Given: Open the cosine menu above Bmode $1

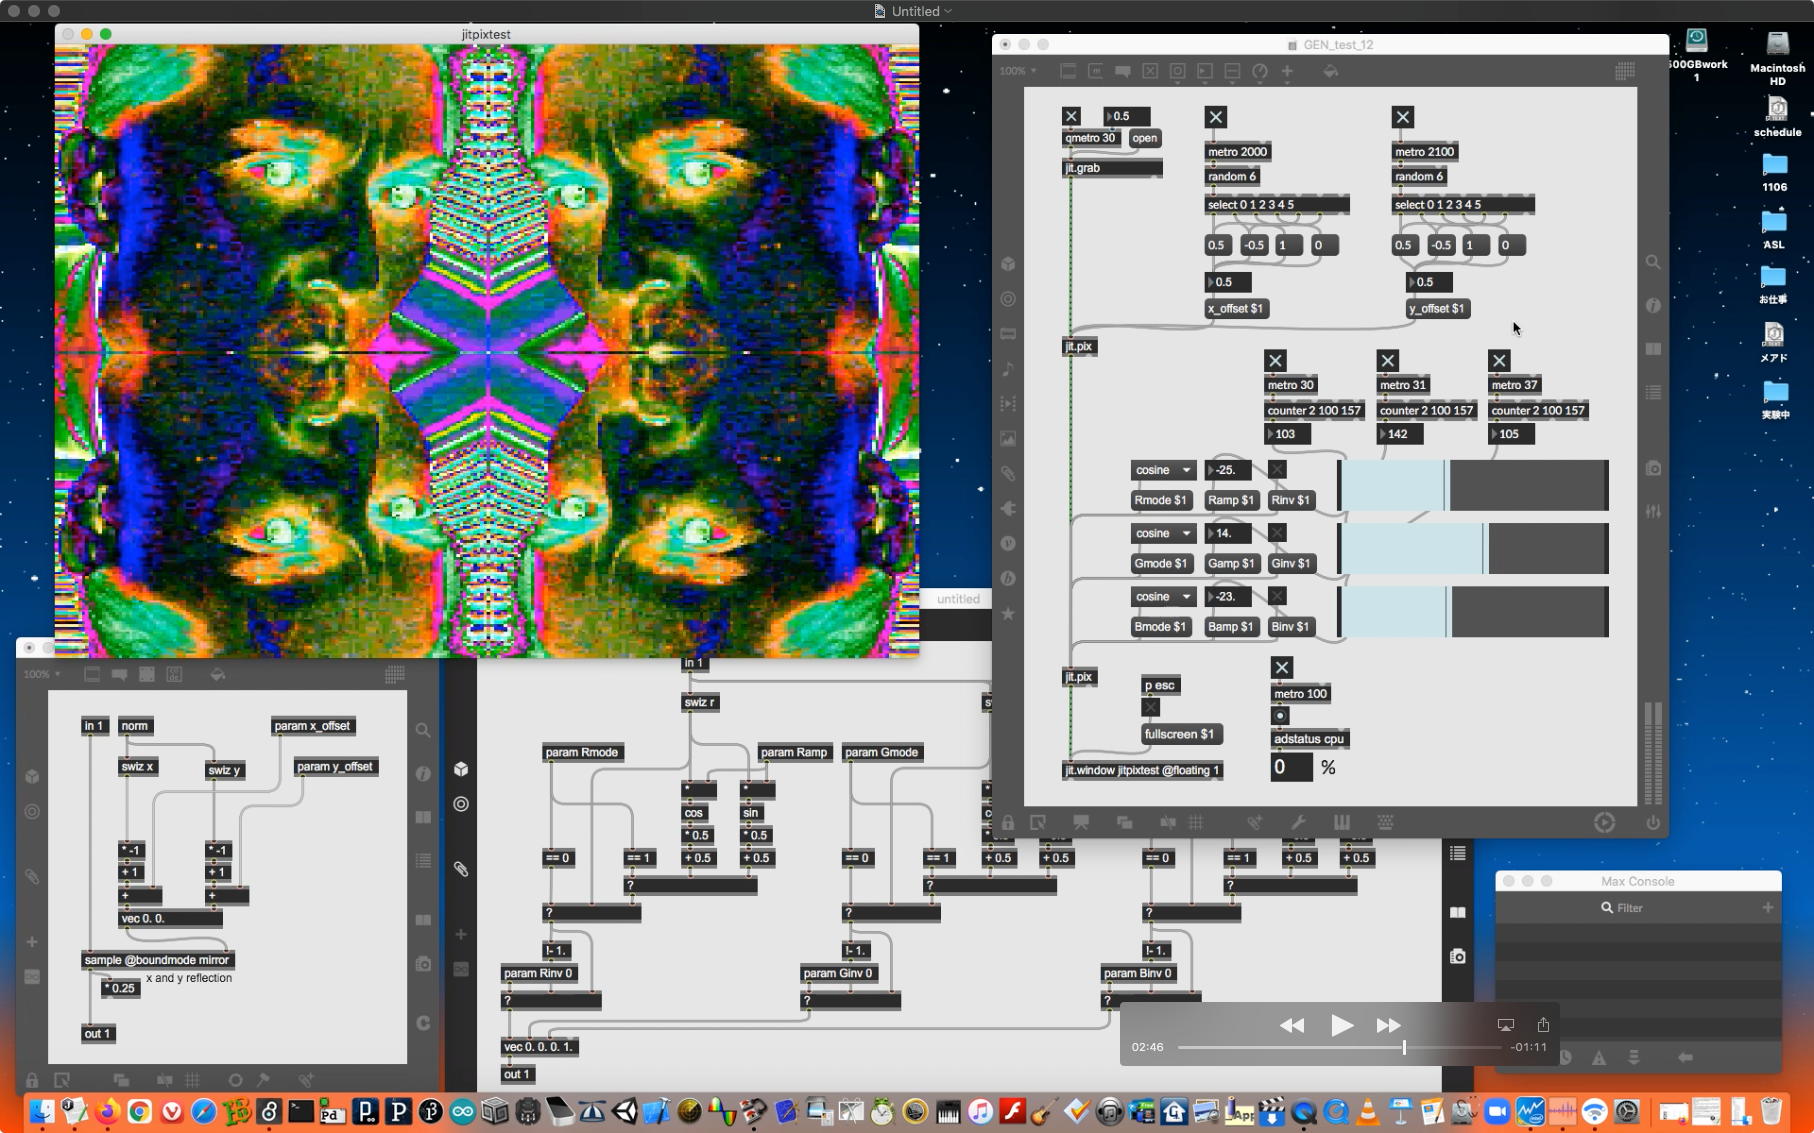Looking at the screenshot, I should (x=1163, y=596).
